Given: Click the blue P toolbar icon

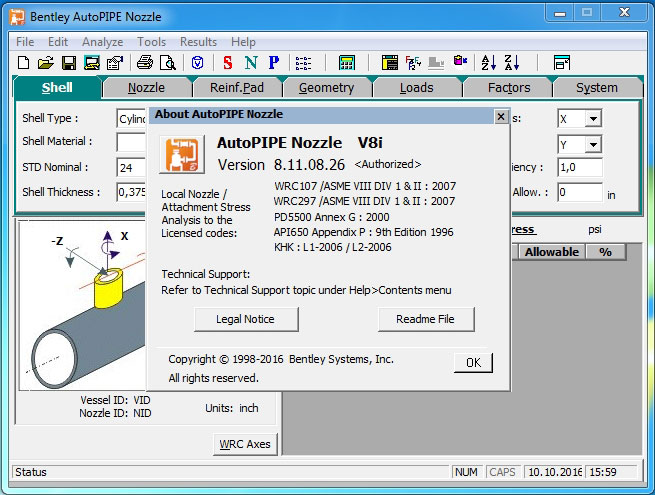Looking at the screenshot, I should pyautogui.click(x=274, y=63).
